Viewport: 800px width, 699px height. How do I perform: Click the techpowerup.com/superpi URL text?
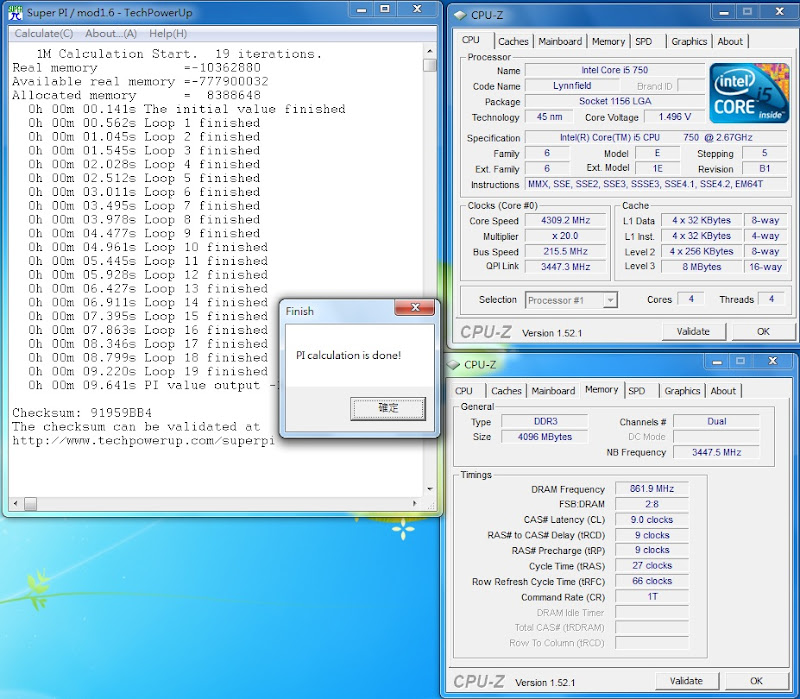tap(143, 440)
